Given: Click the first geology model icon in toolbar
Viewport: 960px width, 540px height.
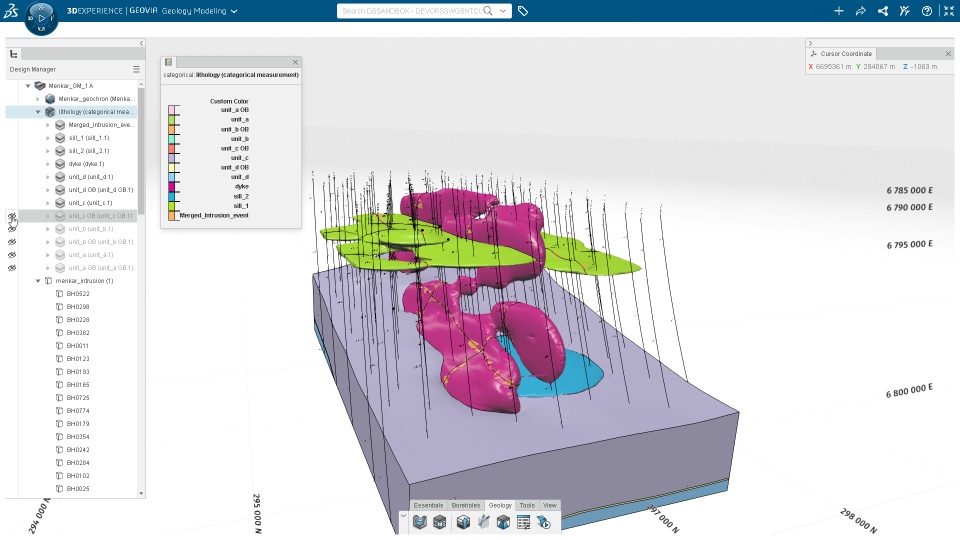Looking at the screenshot, I should [x=419, y=522].
